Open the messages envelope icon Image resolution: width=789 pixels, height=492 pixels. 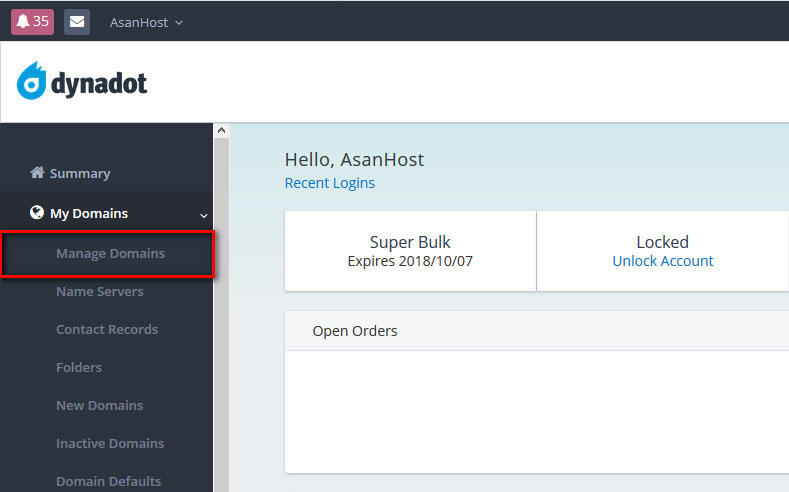tap(77, 21)
